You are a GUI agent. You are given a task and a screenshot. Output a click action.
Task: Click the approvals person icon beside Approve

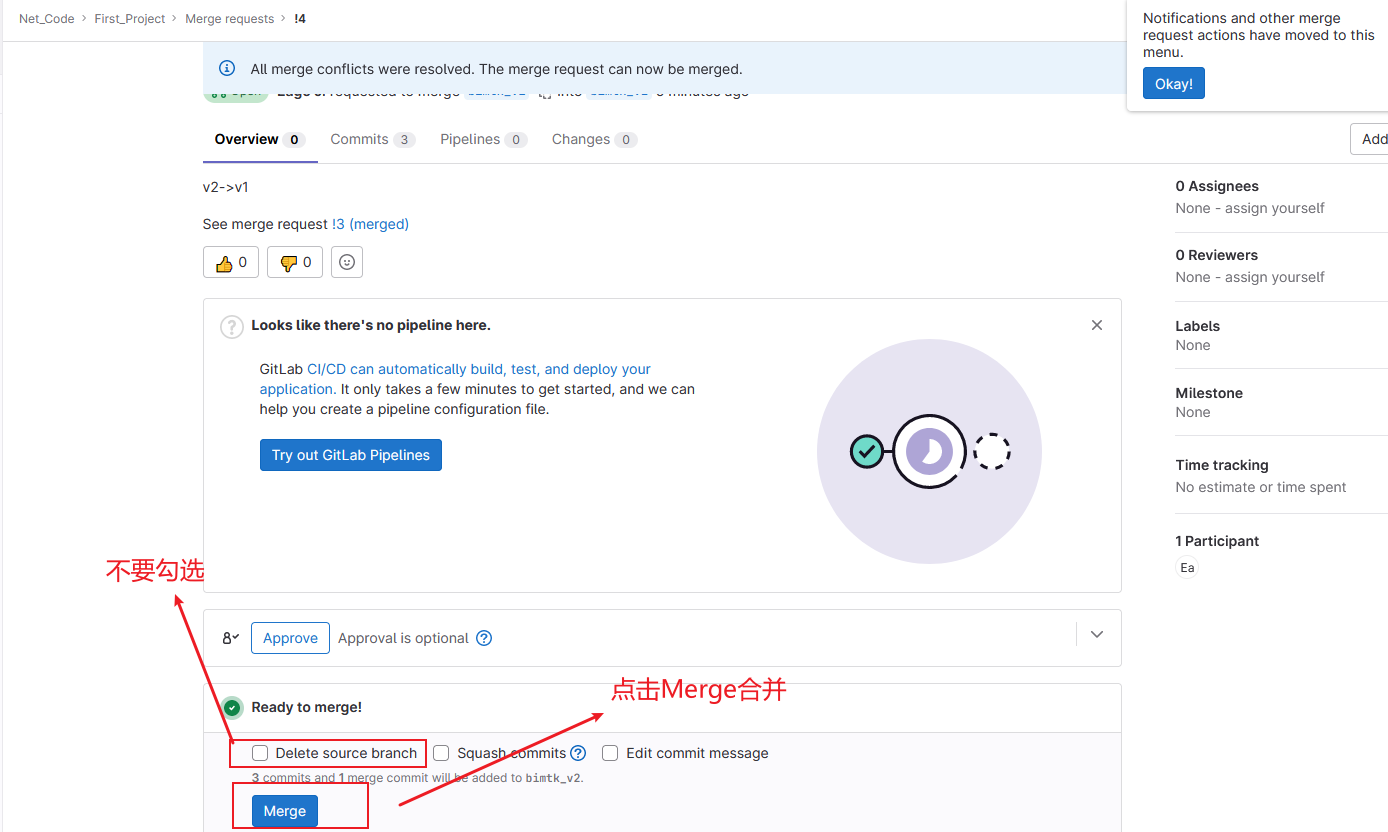pos(231,638)
